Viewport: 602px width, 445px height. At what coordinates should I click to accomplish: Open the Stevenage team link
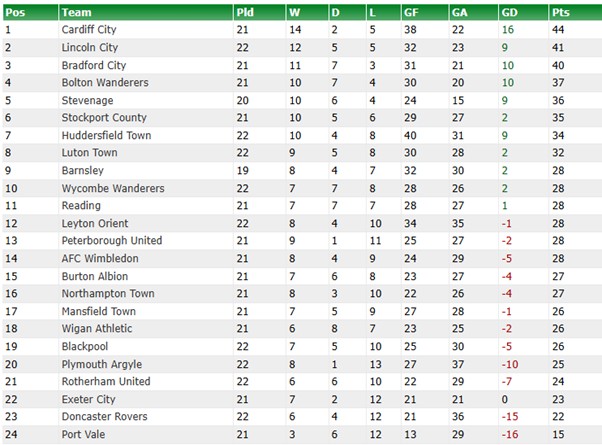(x=87, y=100)
